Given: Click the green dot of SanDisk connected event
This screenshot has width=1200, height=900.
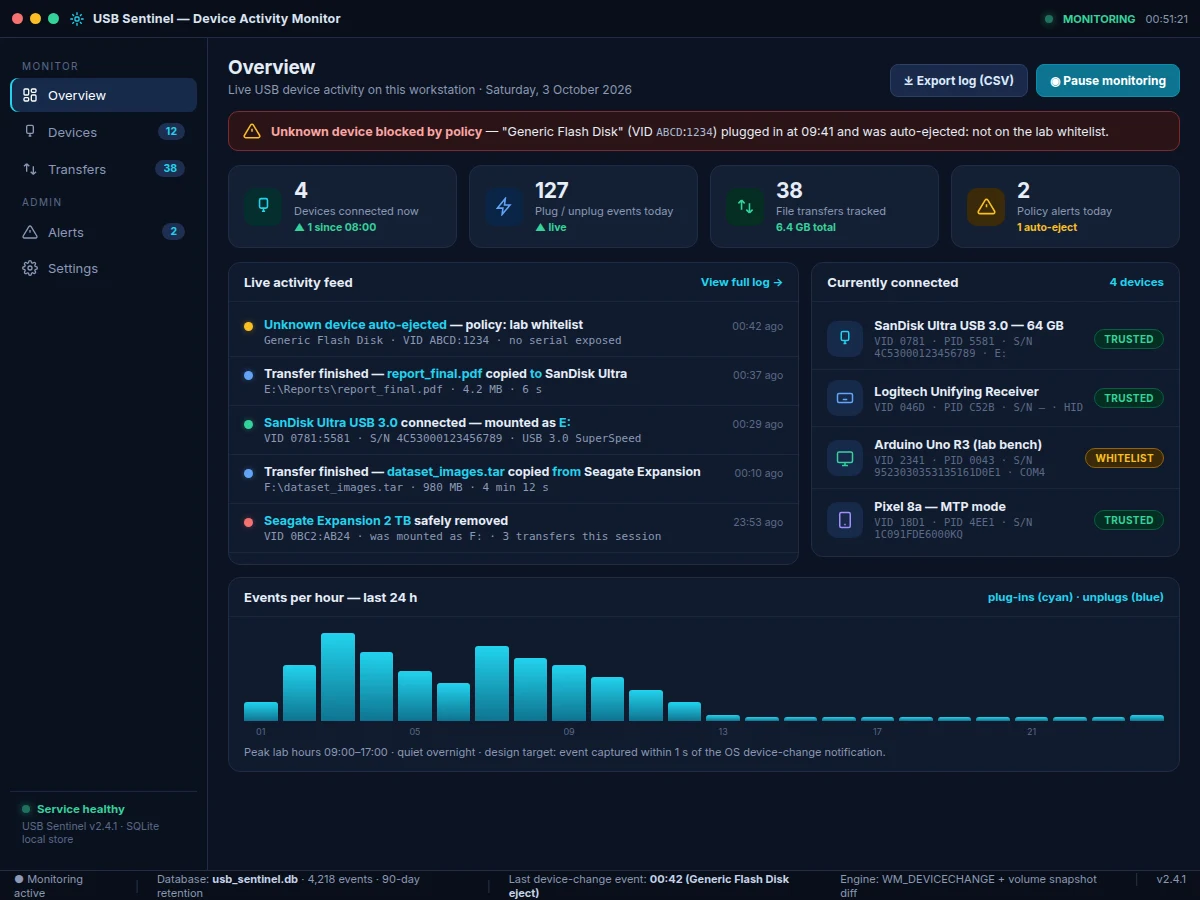Looking at the screenshot, I should click(248, 424).
